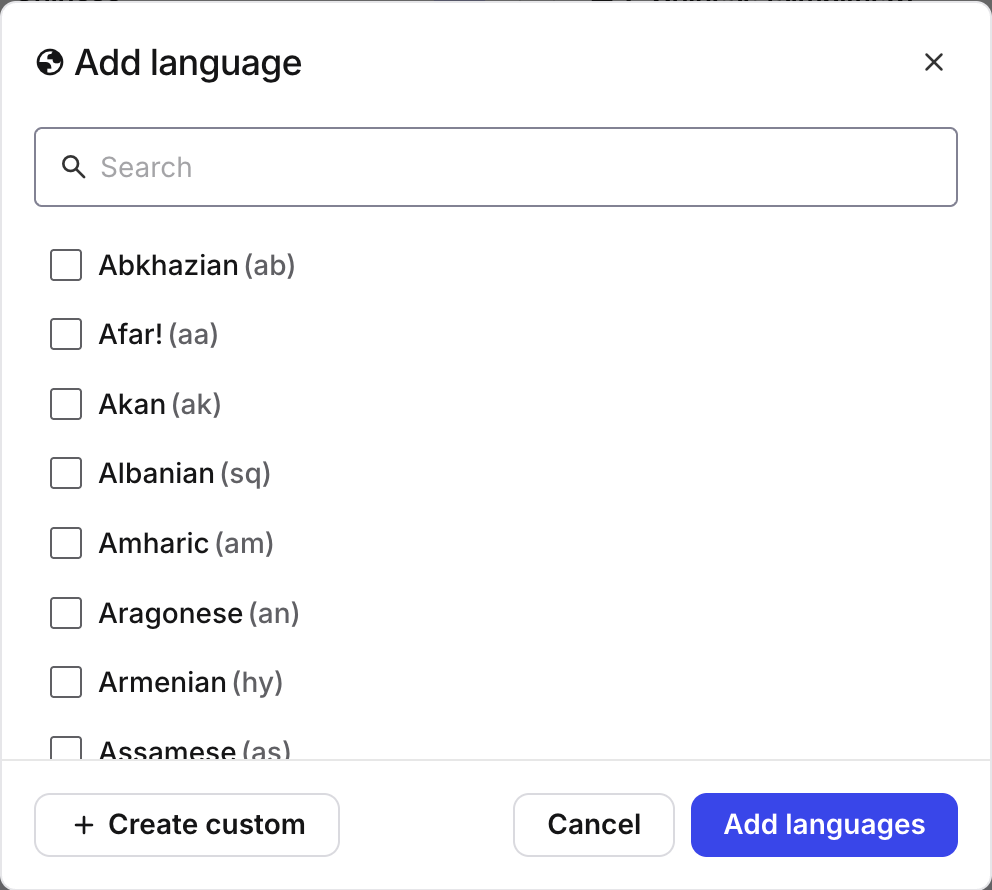The width and height of the screenshot is (992, 890).
Task: Select the Akan (ak) checkbox
Action: click(x=65, y=404)
